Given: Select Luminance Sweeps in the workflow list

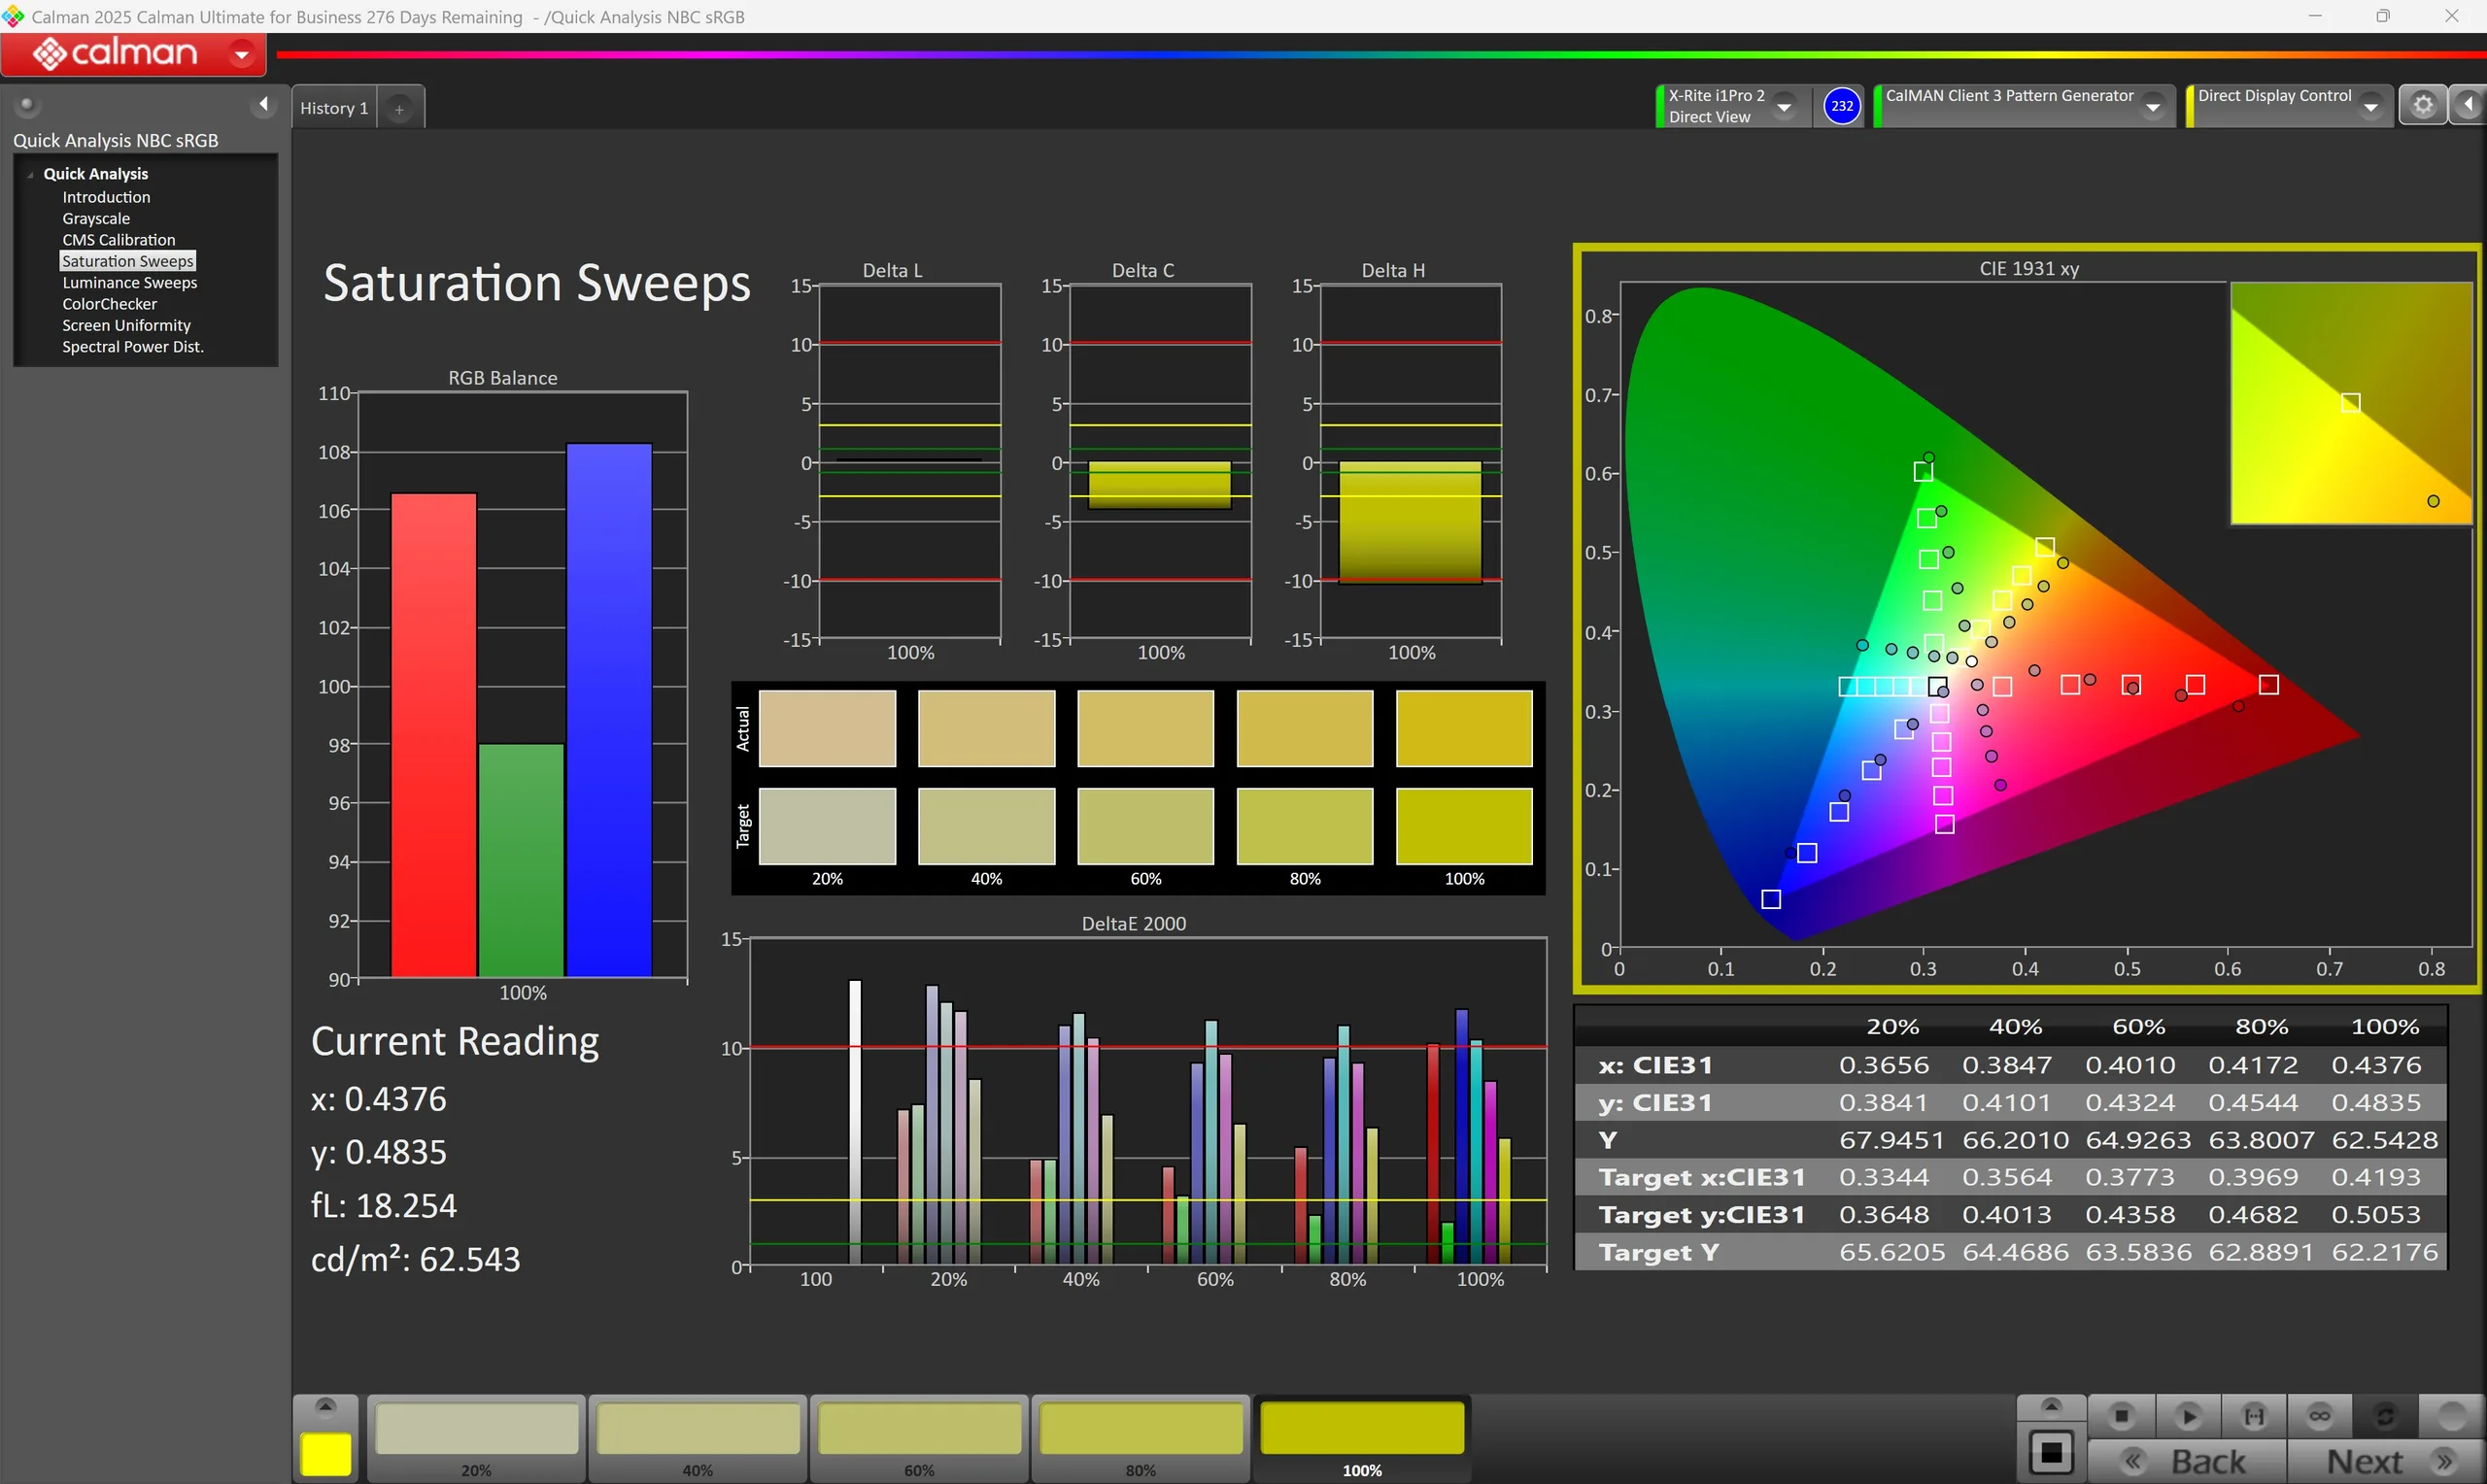Looking at the screenshot, I should click(129, 283).
